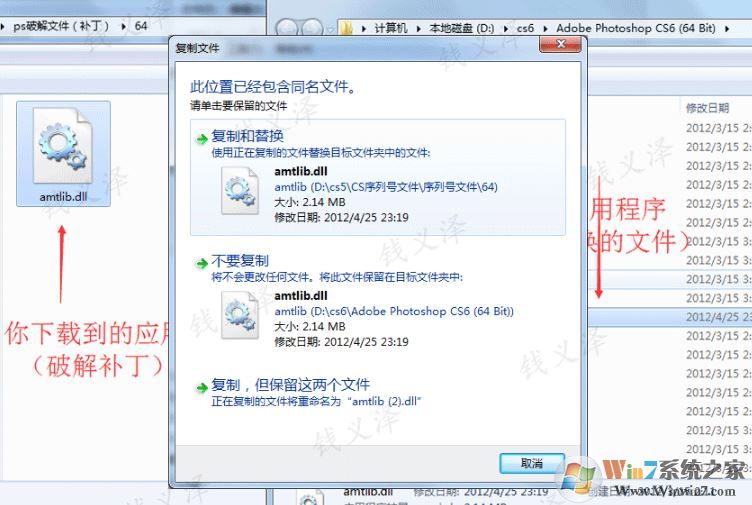Click amtlib.dll file name label in left window
Image resolution: width=752 pixels, height=505 pixels.
[63, 197]
